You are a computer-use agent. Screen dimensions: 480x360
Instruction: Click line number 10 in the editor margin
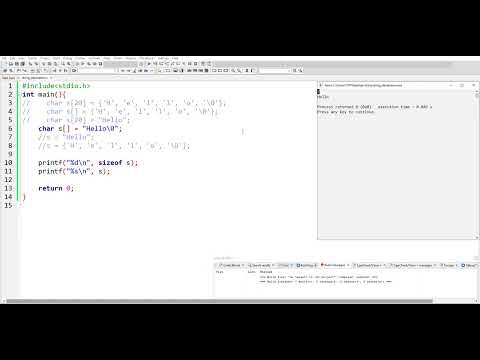pyautogui.click(x=8, y=163)
